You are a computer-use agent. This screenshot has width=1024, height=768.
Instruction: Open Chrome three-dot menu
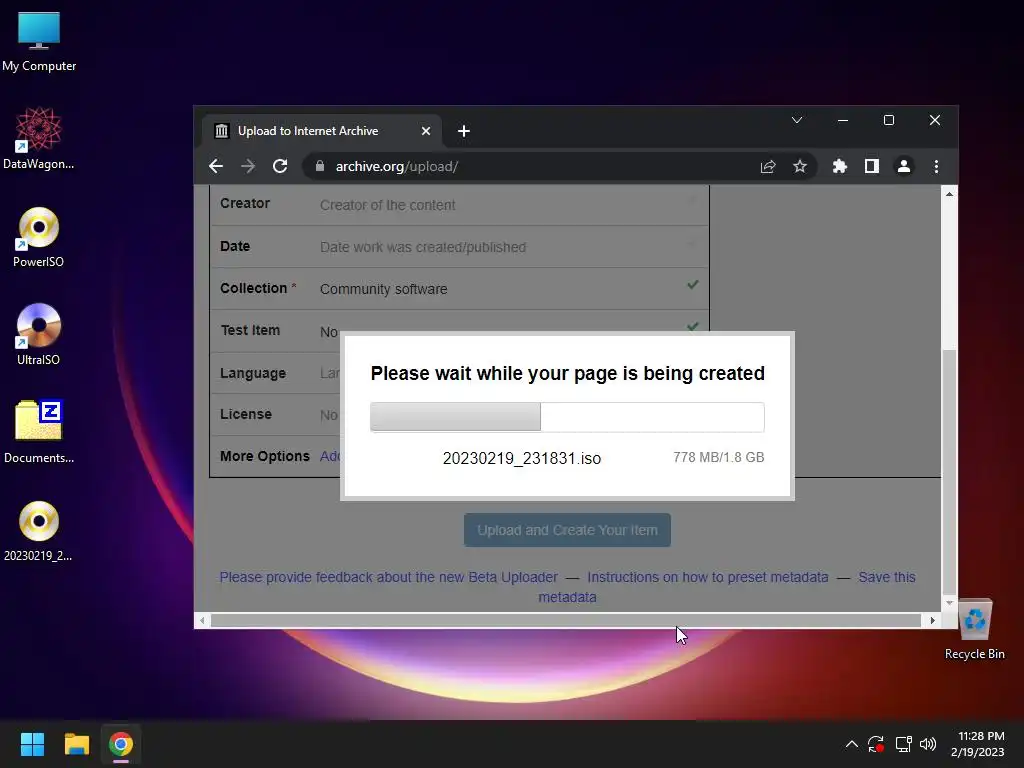point(936,167)
